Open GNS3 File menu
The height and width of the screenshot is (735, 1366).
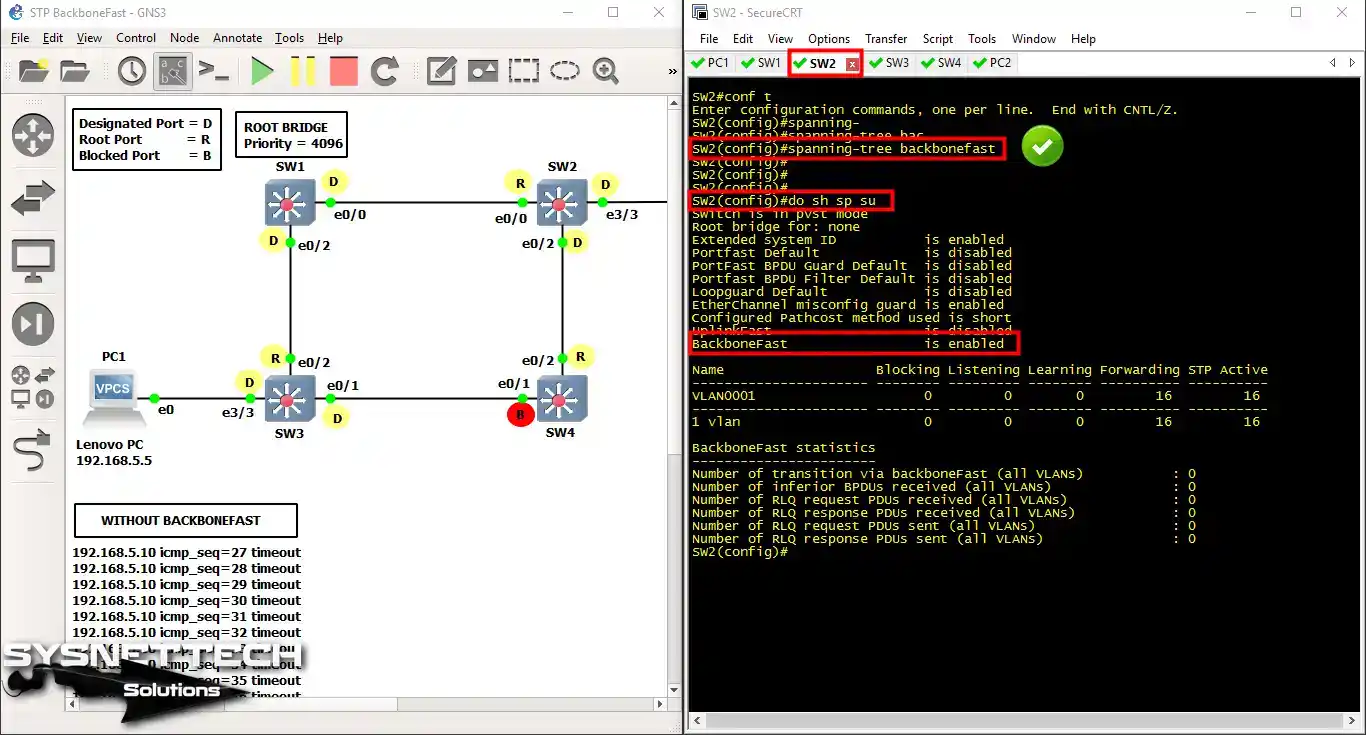20,38
